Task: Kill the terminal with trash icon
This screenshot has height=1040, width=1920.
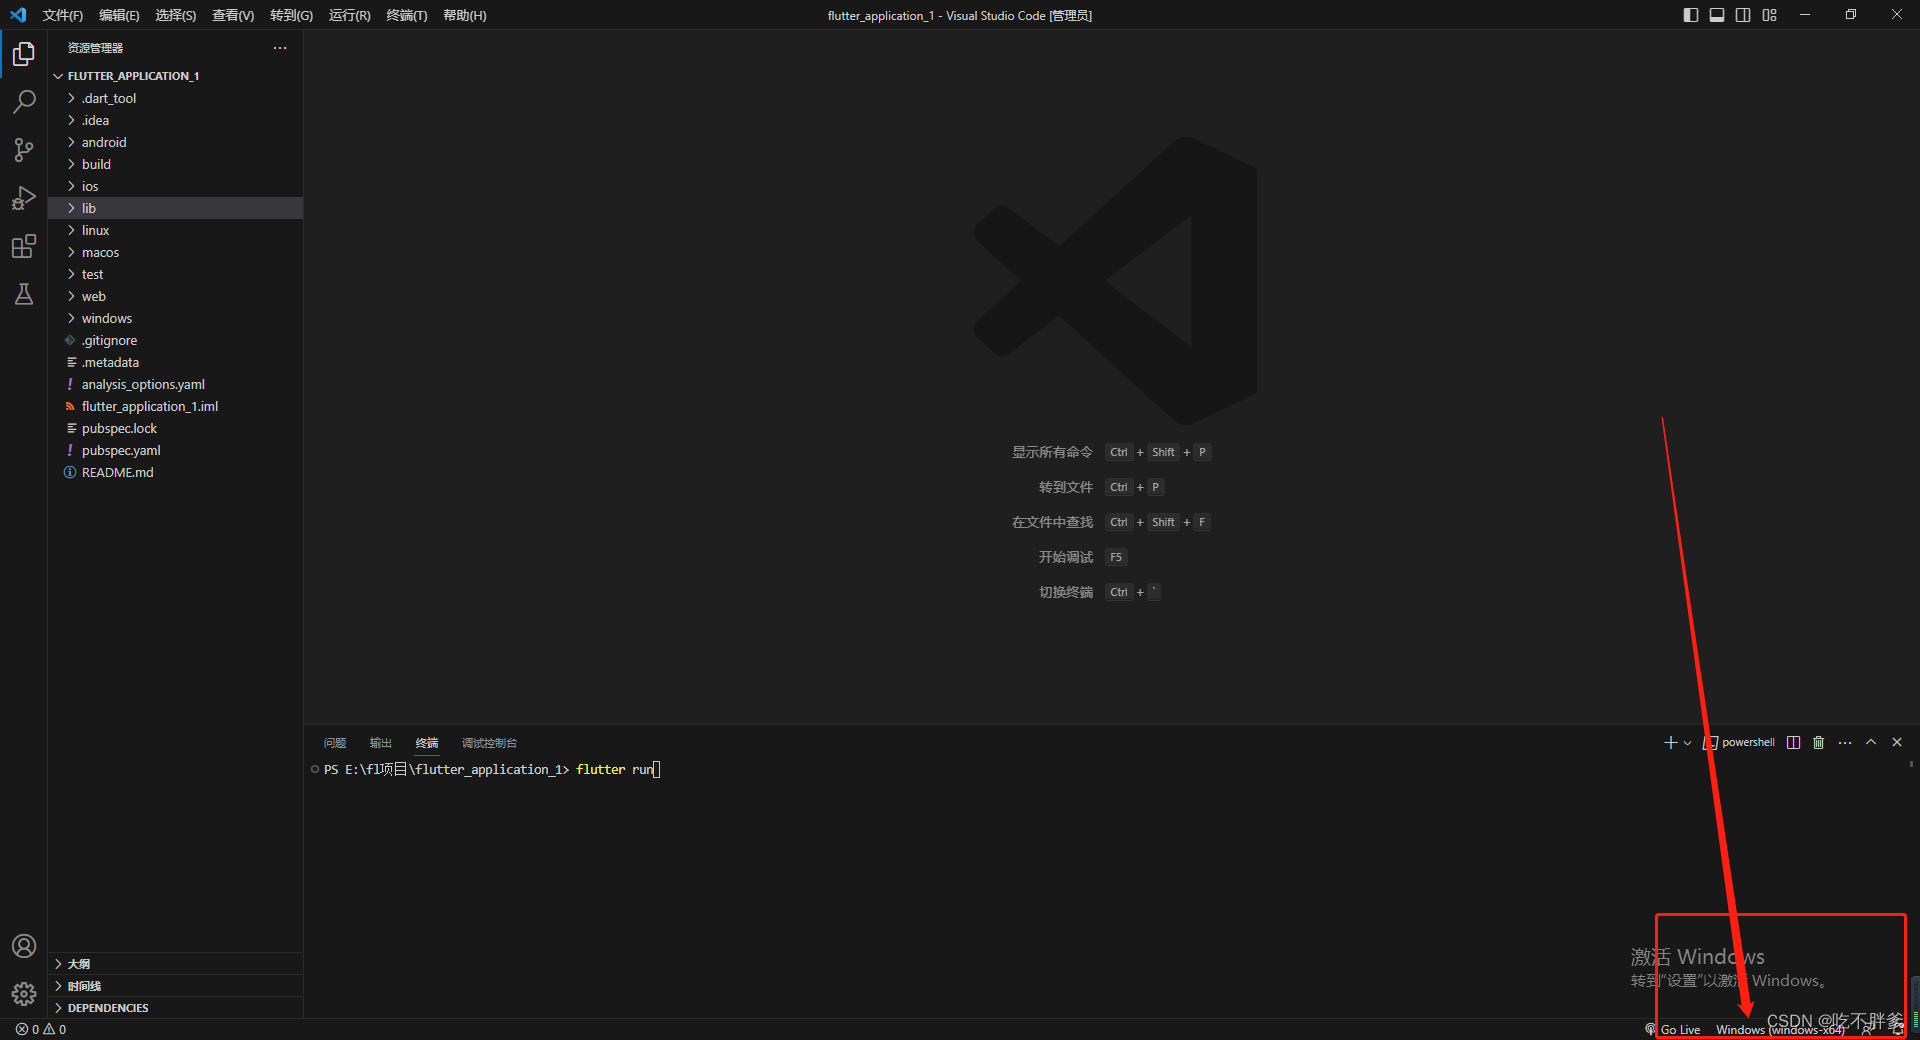Action: (1819, 742)
